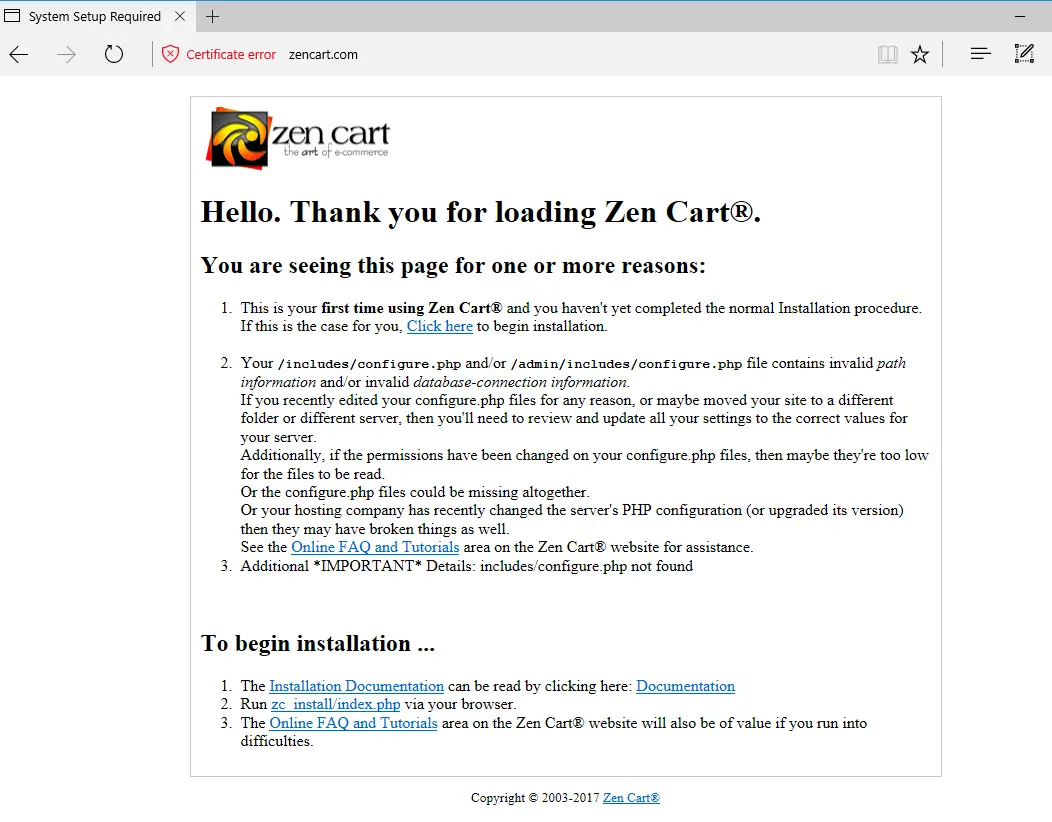Image resolution: width=1052 pixels, height=822 pixels.
Task: Click the heading 'Hello. Thank you for loading Zen Cart®.'
Action: 480,212
